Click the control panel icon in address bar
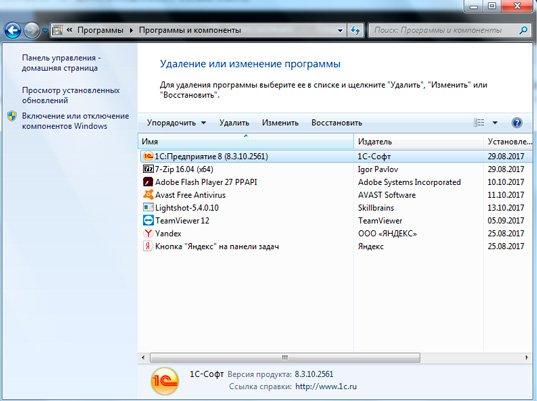Image resolution: width=537 pixels, height=401 pixels. 57,30
